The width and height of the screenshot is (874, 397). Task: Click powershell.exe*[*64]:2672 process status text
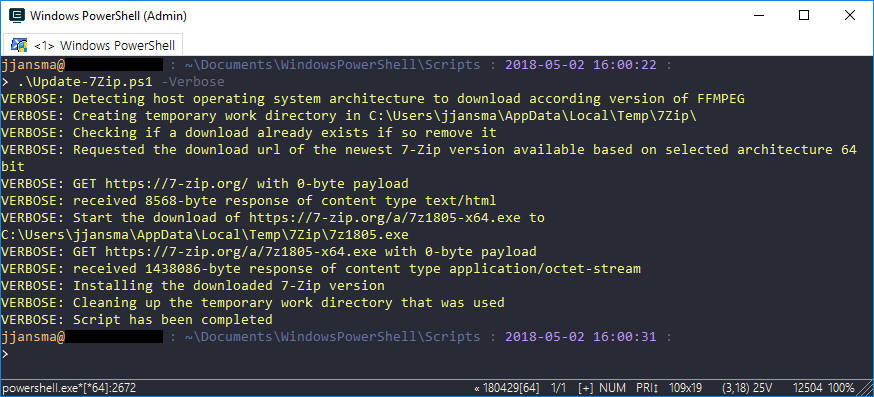(69, 388)
